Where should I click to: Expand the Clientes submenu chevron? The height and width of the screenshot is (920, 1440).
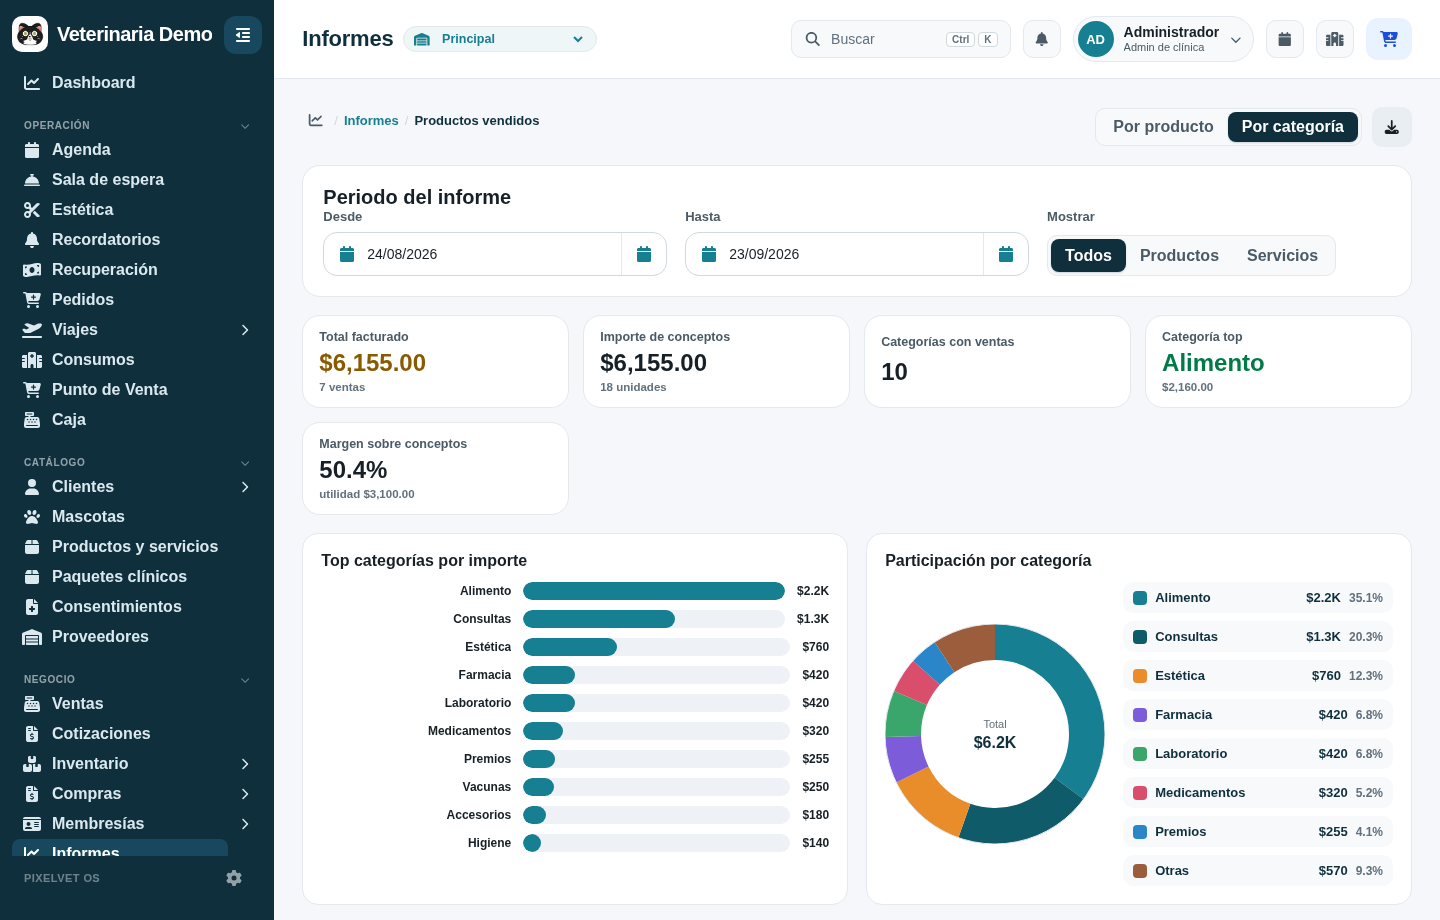[245, 487]
